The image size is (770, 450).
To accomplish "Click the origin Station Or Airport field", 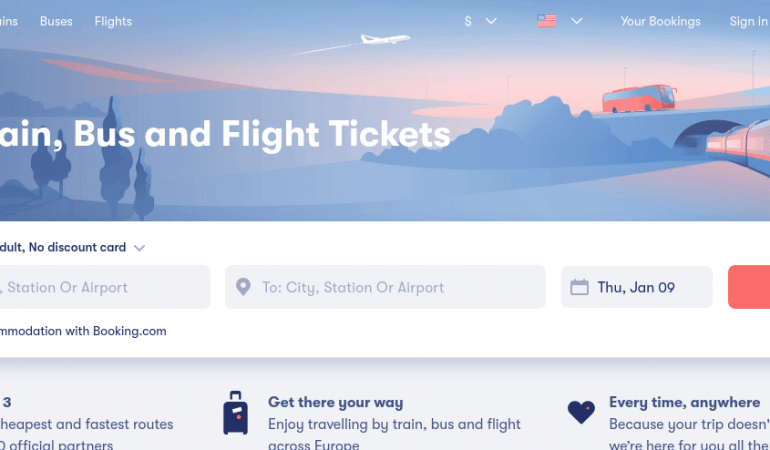I will [100, 288].
